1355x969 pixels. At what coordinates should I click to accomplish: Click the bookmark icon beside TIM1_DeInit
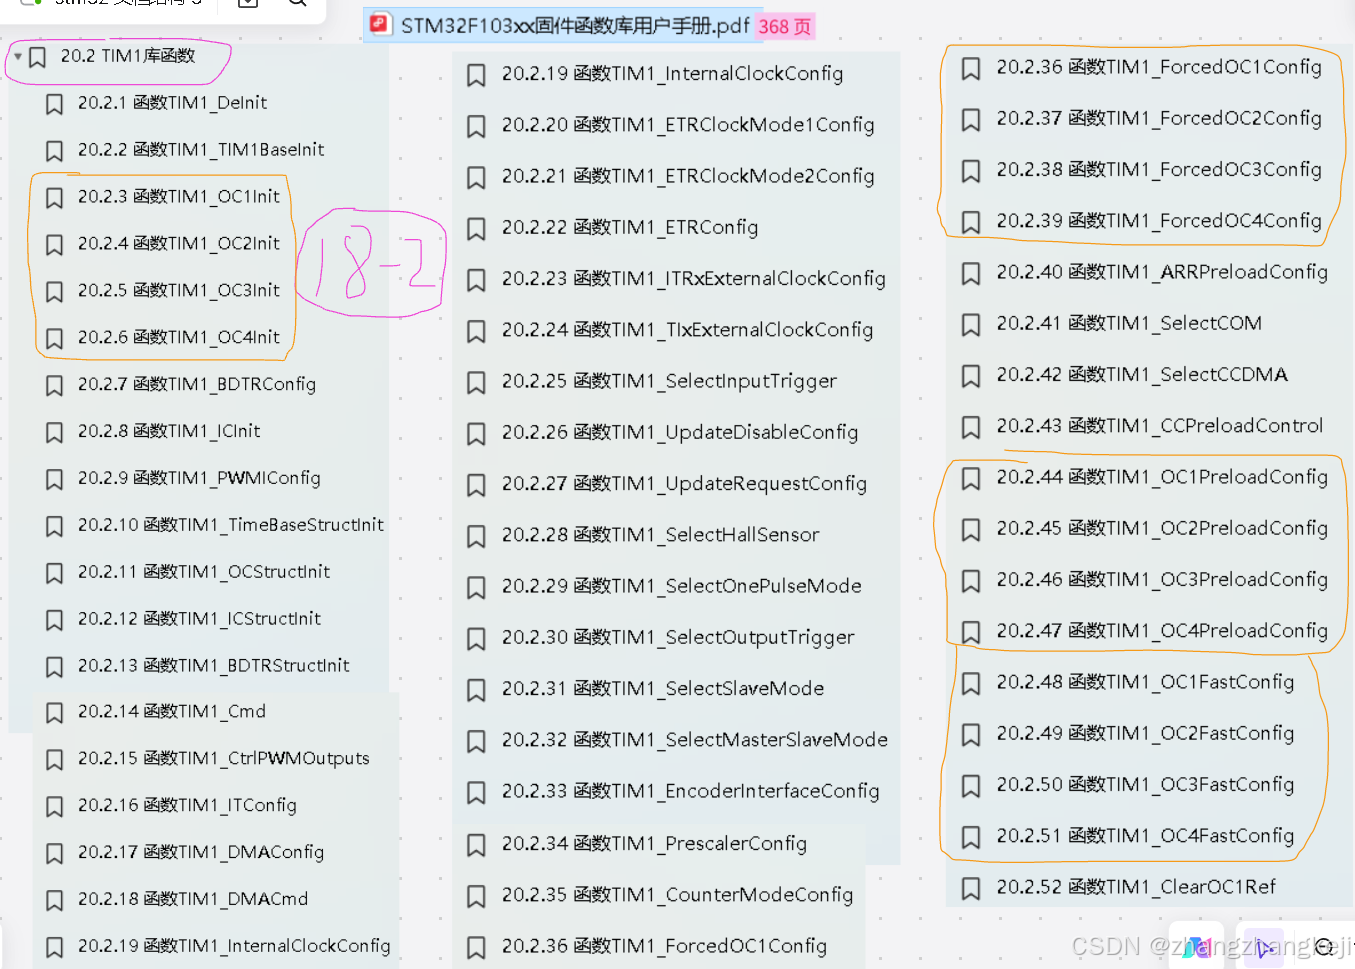point(55,104)
